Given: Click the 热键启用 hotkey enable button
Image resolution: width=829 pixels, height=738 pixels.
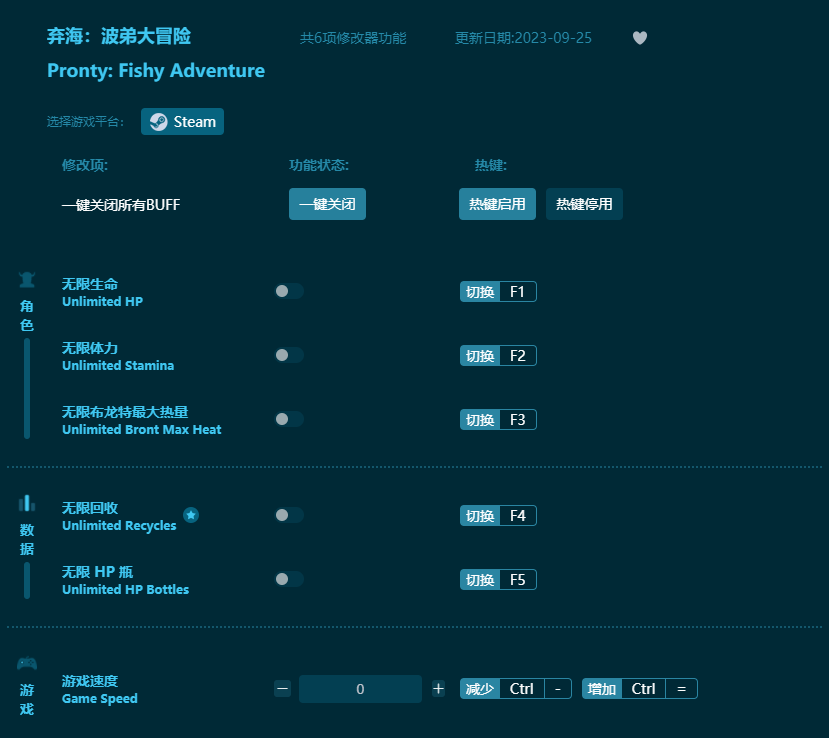Looking at the screenshot, I should click(497, 204).
